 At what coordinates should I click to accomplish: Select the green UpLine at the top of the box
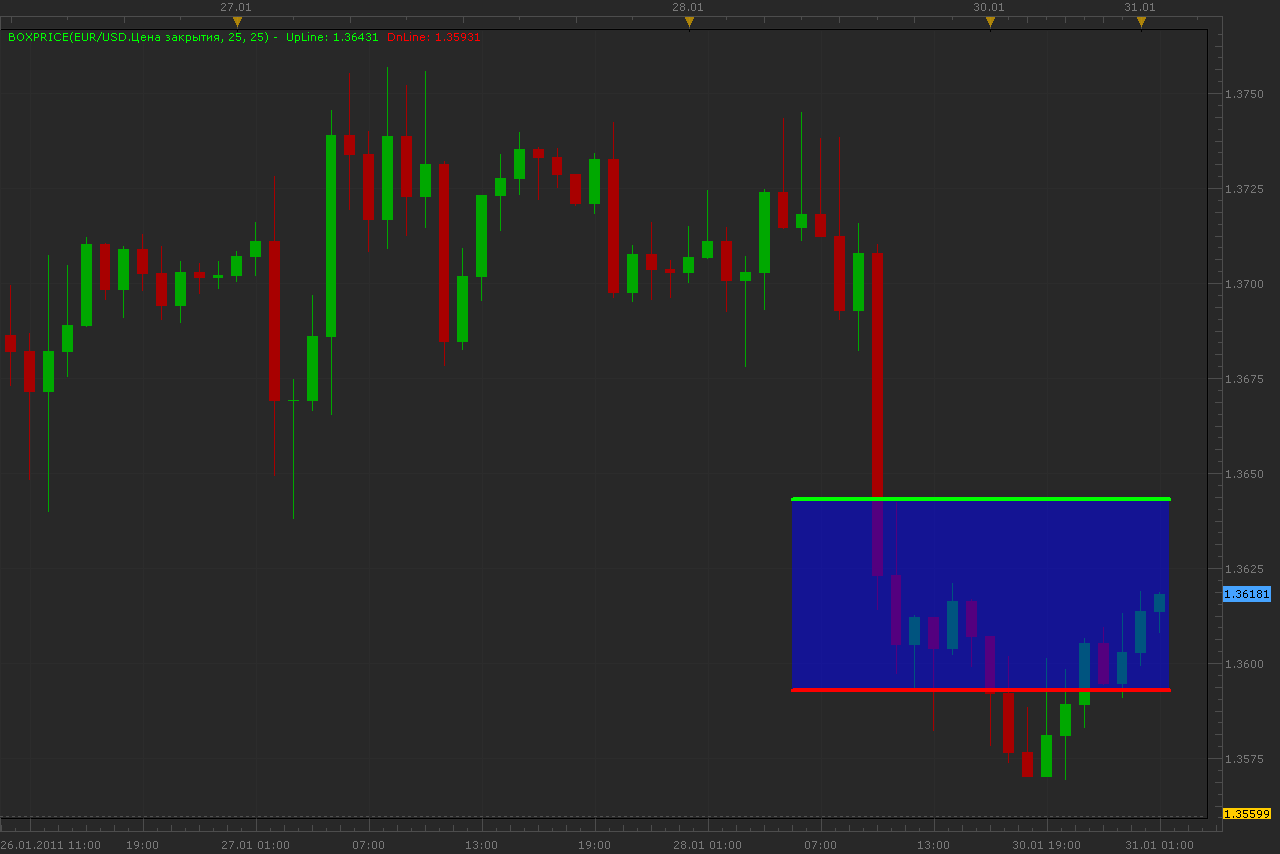981,498
